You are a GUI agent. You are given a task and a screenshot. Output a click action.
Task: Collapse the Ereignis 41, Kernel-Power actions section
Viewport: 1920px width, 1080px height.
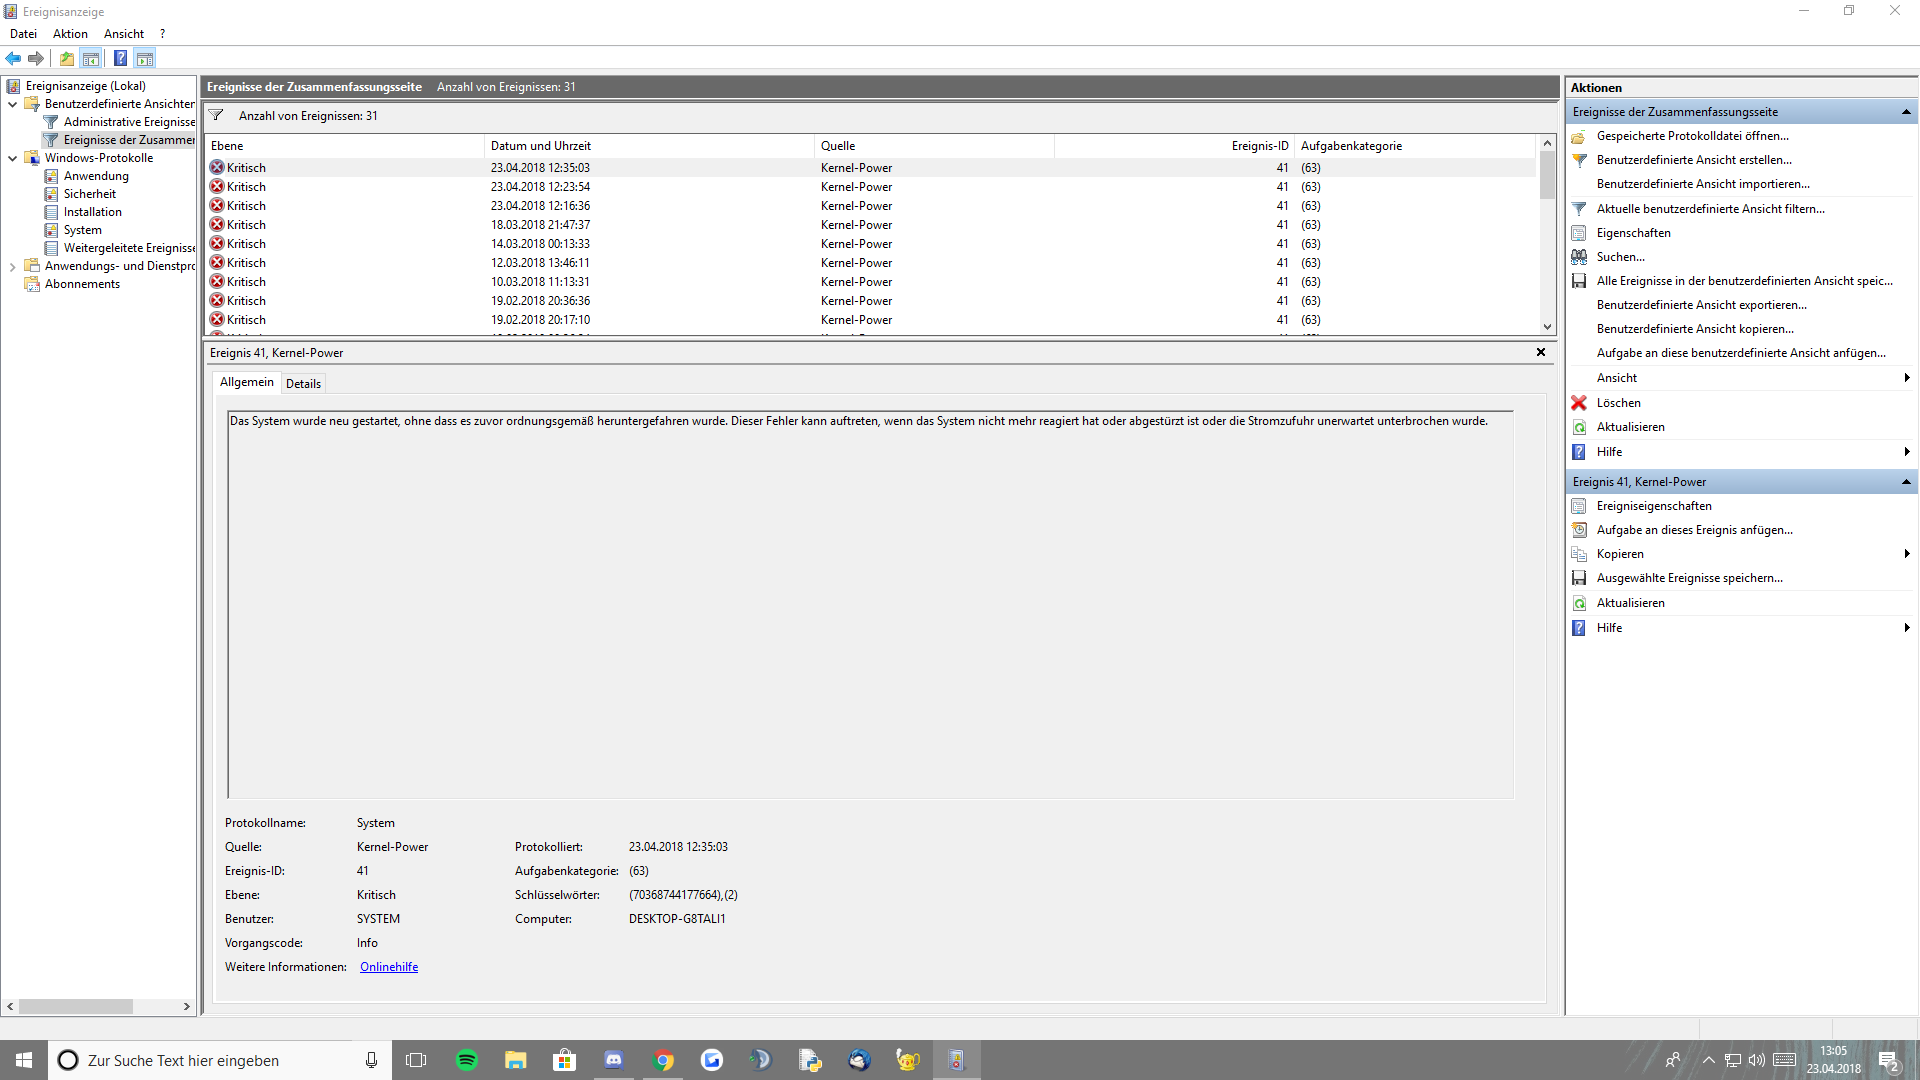click(x=1906, y=482)
